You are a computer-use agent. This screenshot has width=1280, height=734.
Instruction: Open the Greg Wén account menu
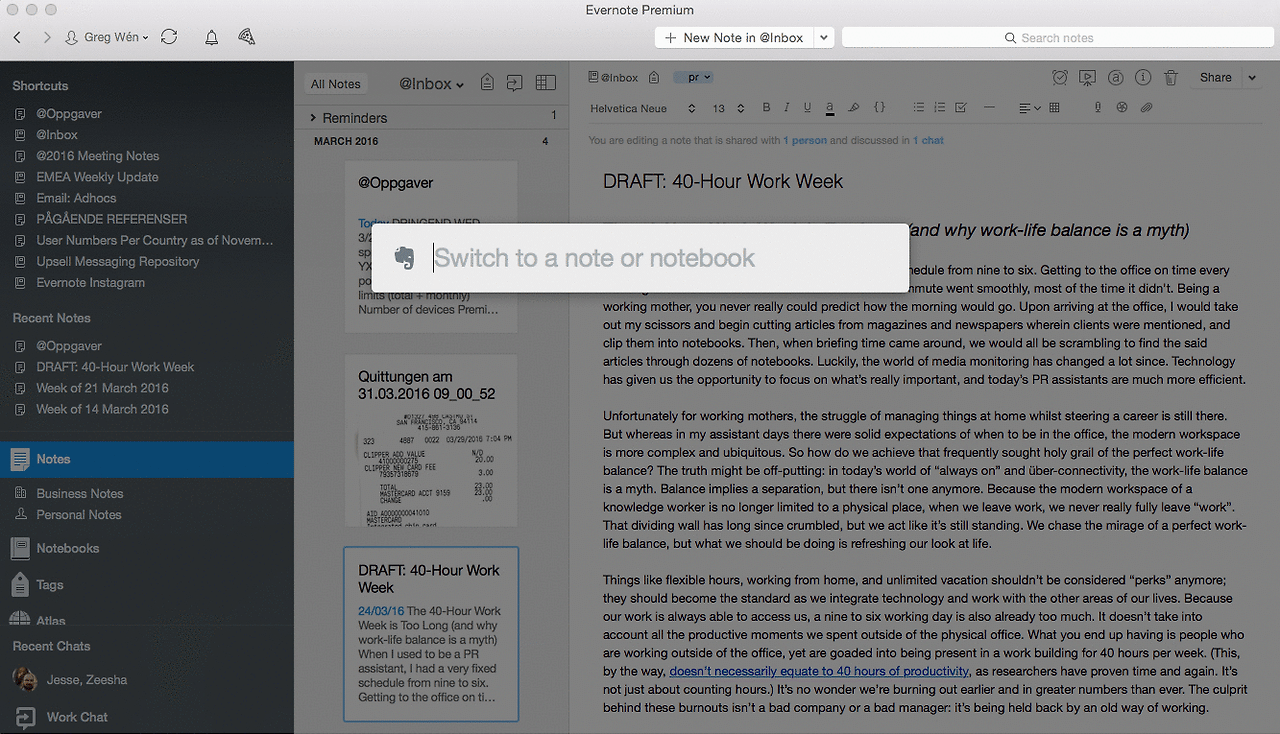[x=107, y=37]
